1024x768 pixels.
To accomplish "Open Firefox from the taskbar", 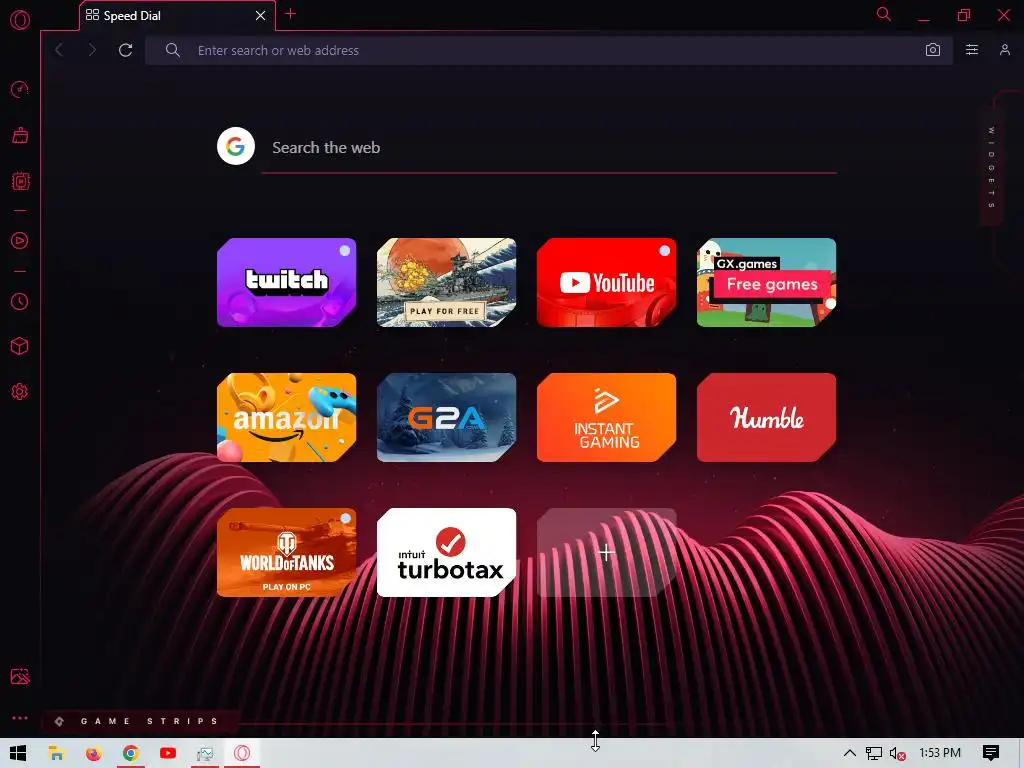I will click(x=93, y=753).
